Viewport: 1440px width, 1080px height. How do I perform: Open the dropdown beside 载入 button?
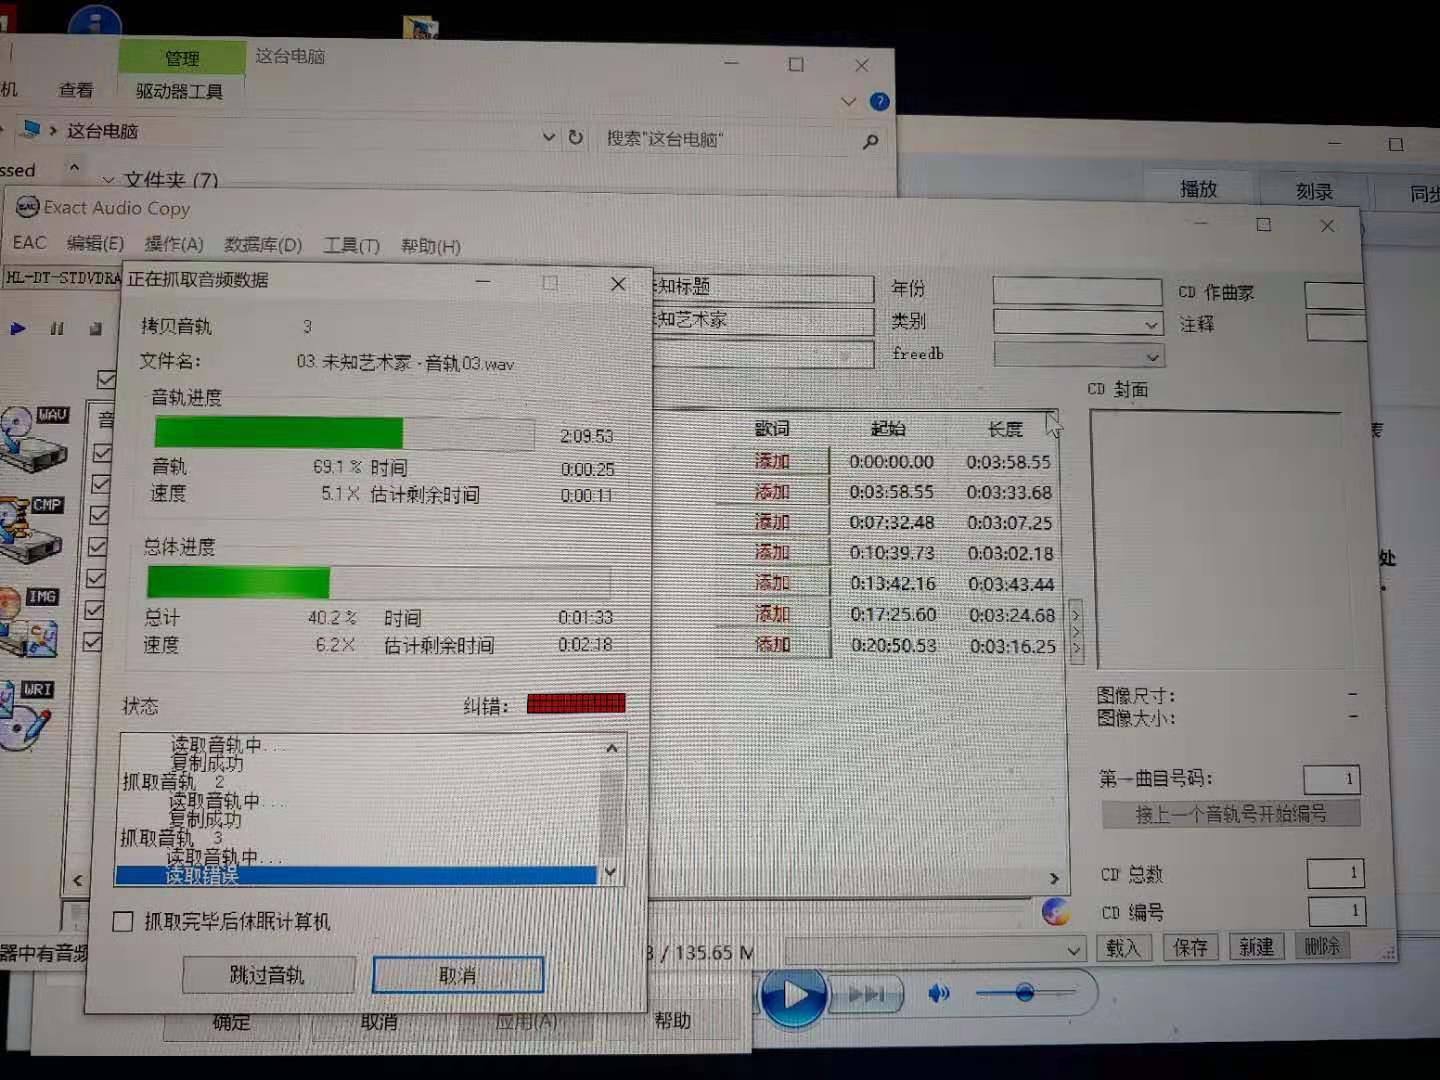point(1073,951)
